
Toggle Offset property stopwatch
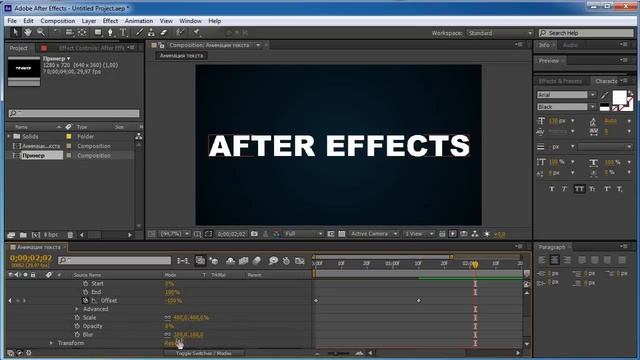85,300
